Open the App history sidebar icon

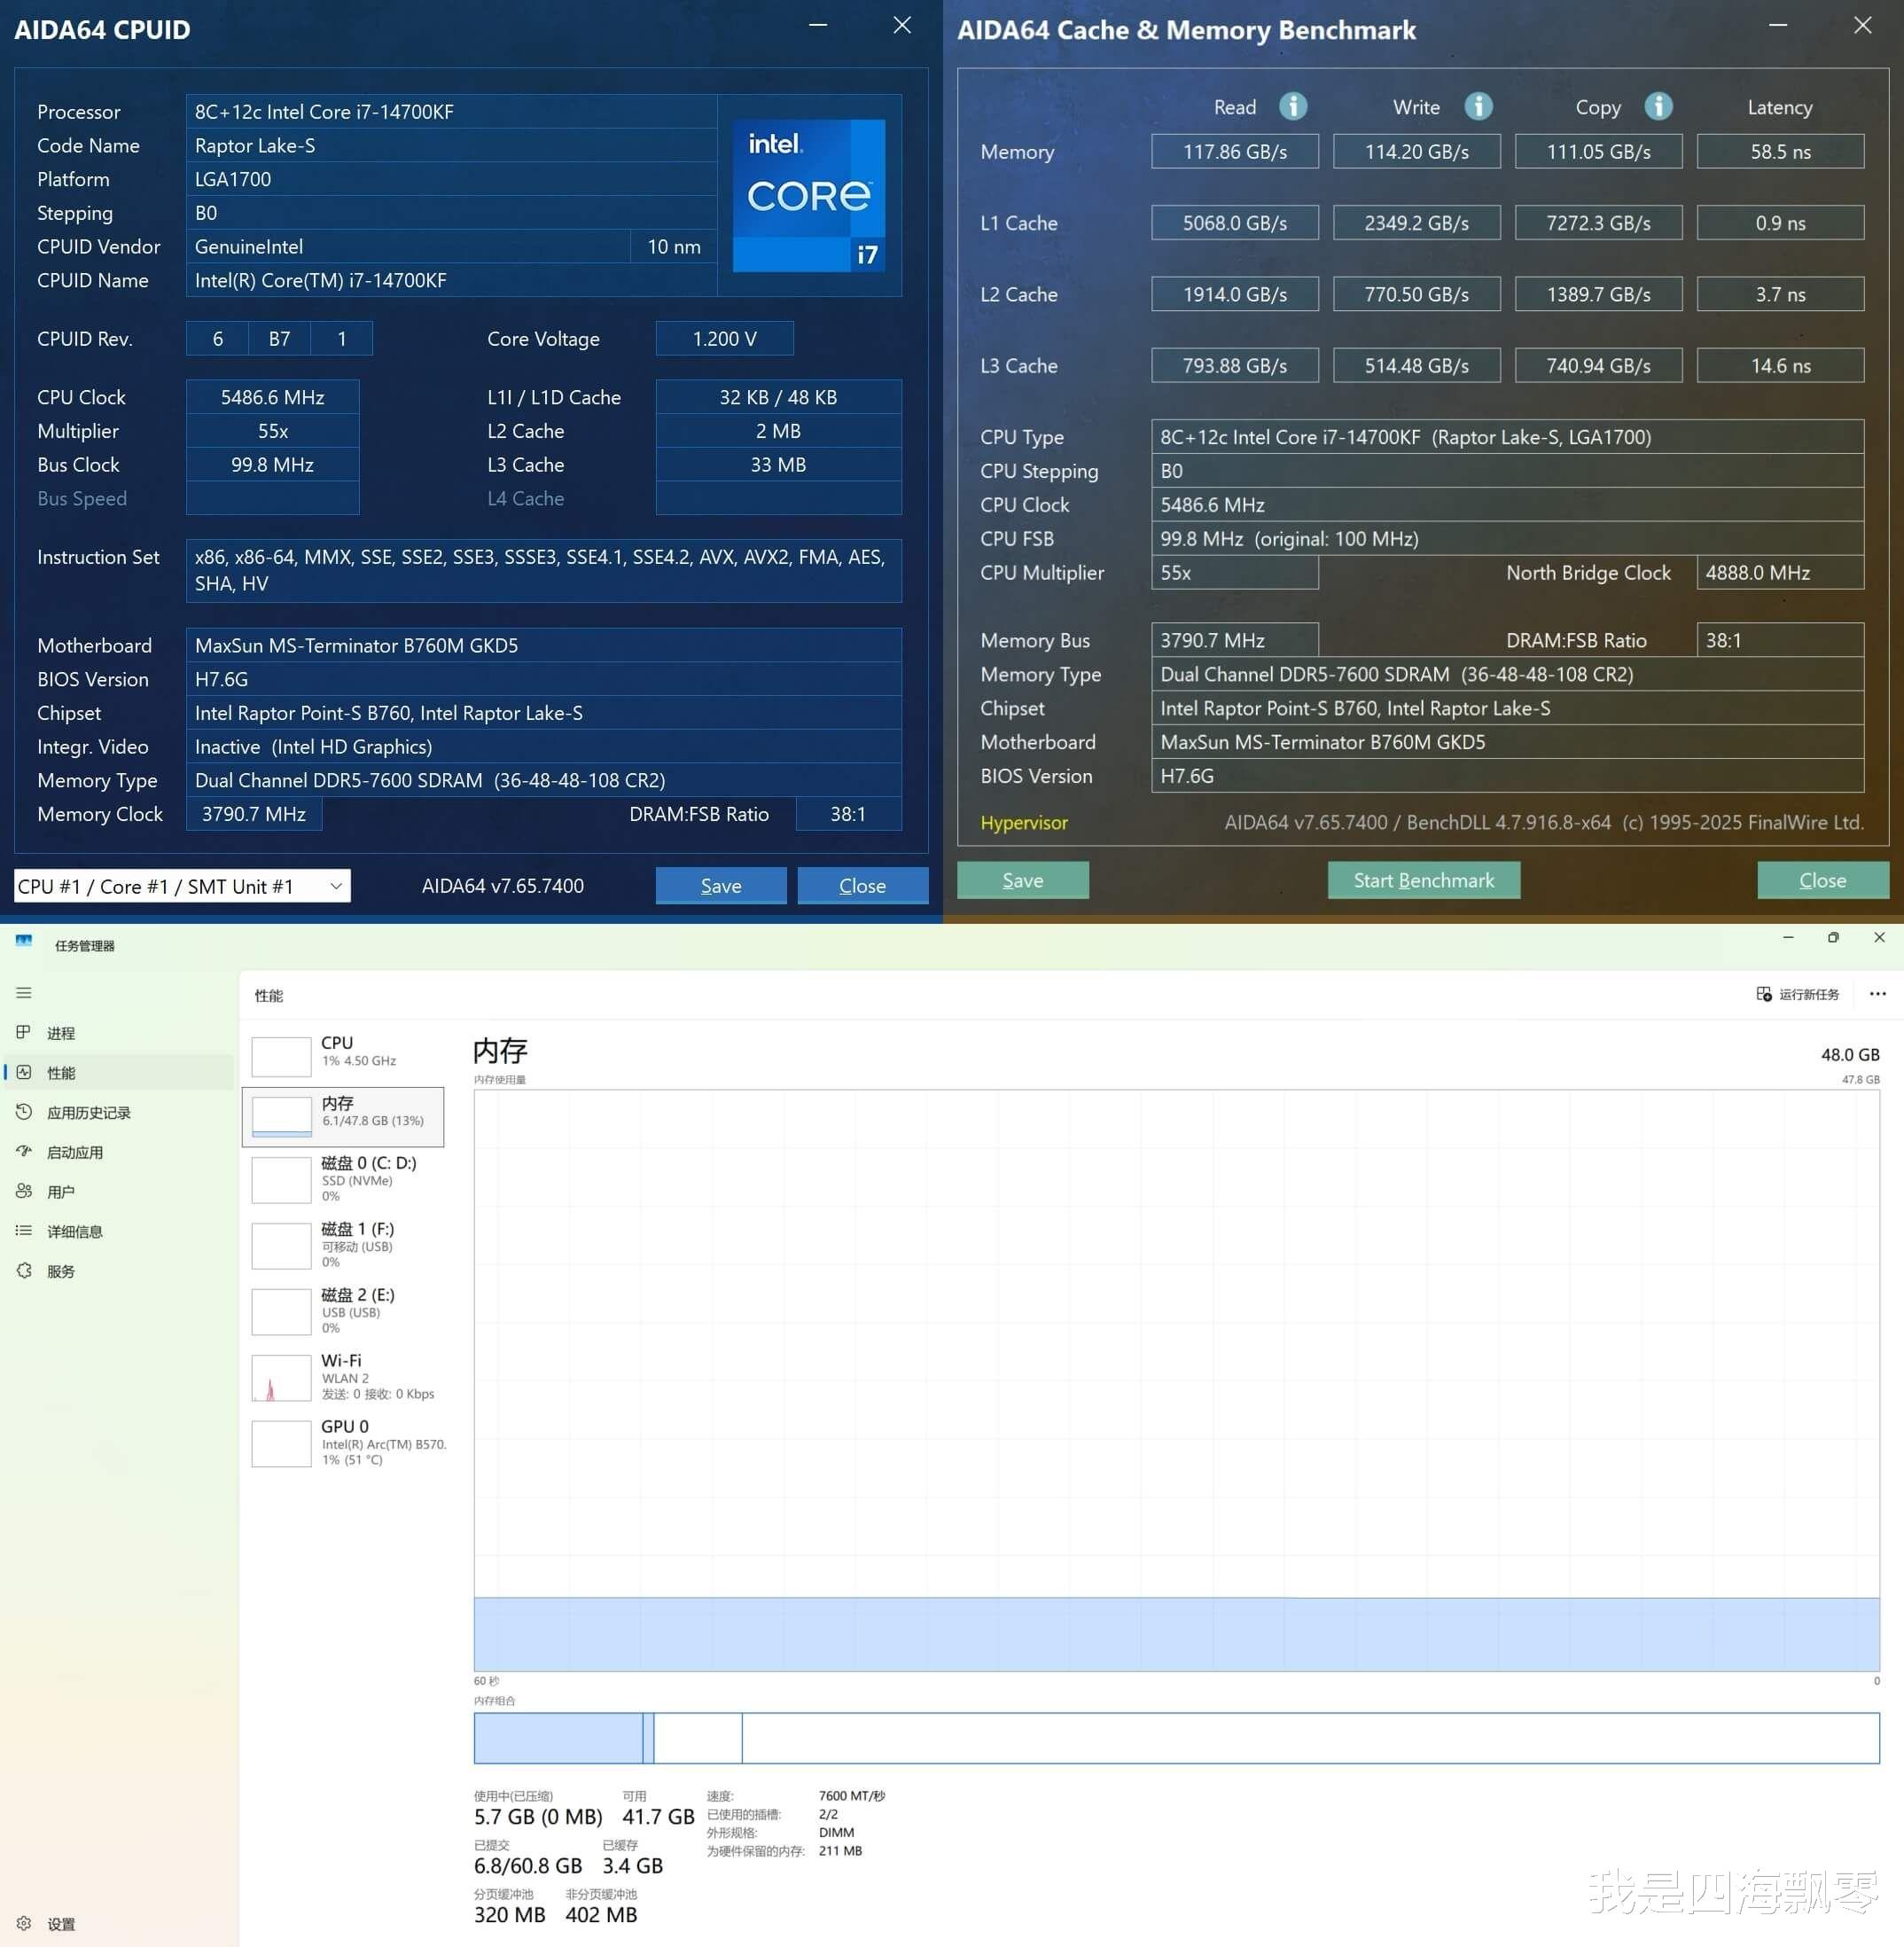point(24,1112)
